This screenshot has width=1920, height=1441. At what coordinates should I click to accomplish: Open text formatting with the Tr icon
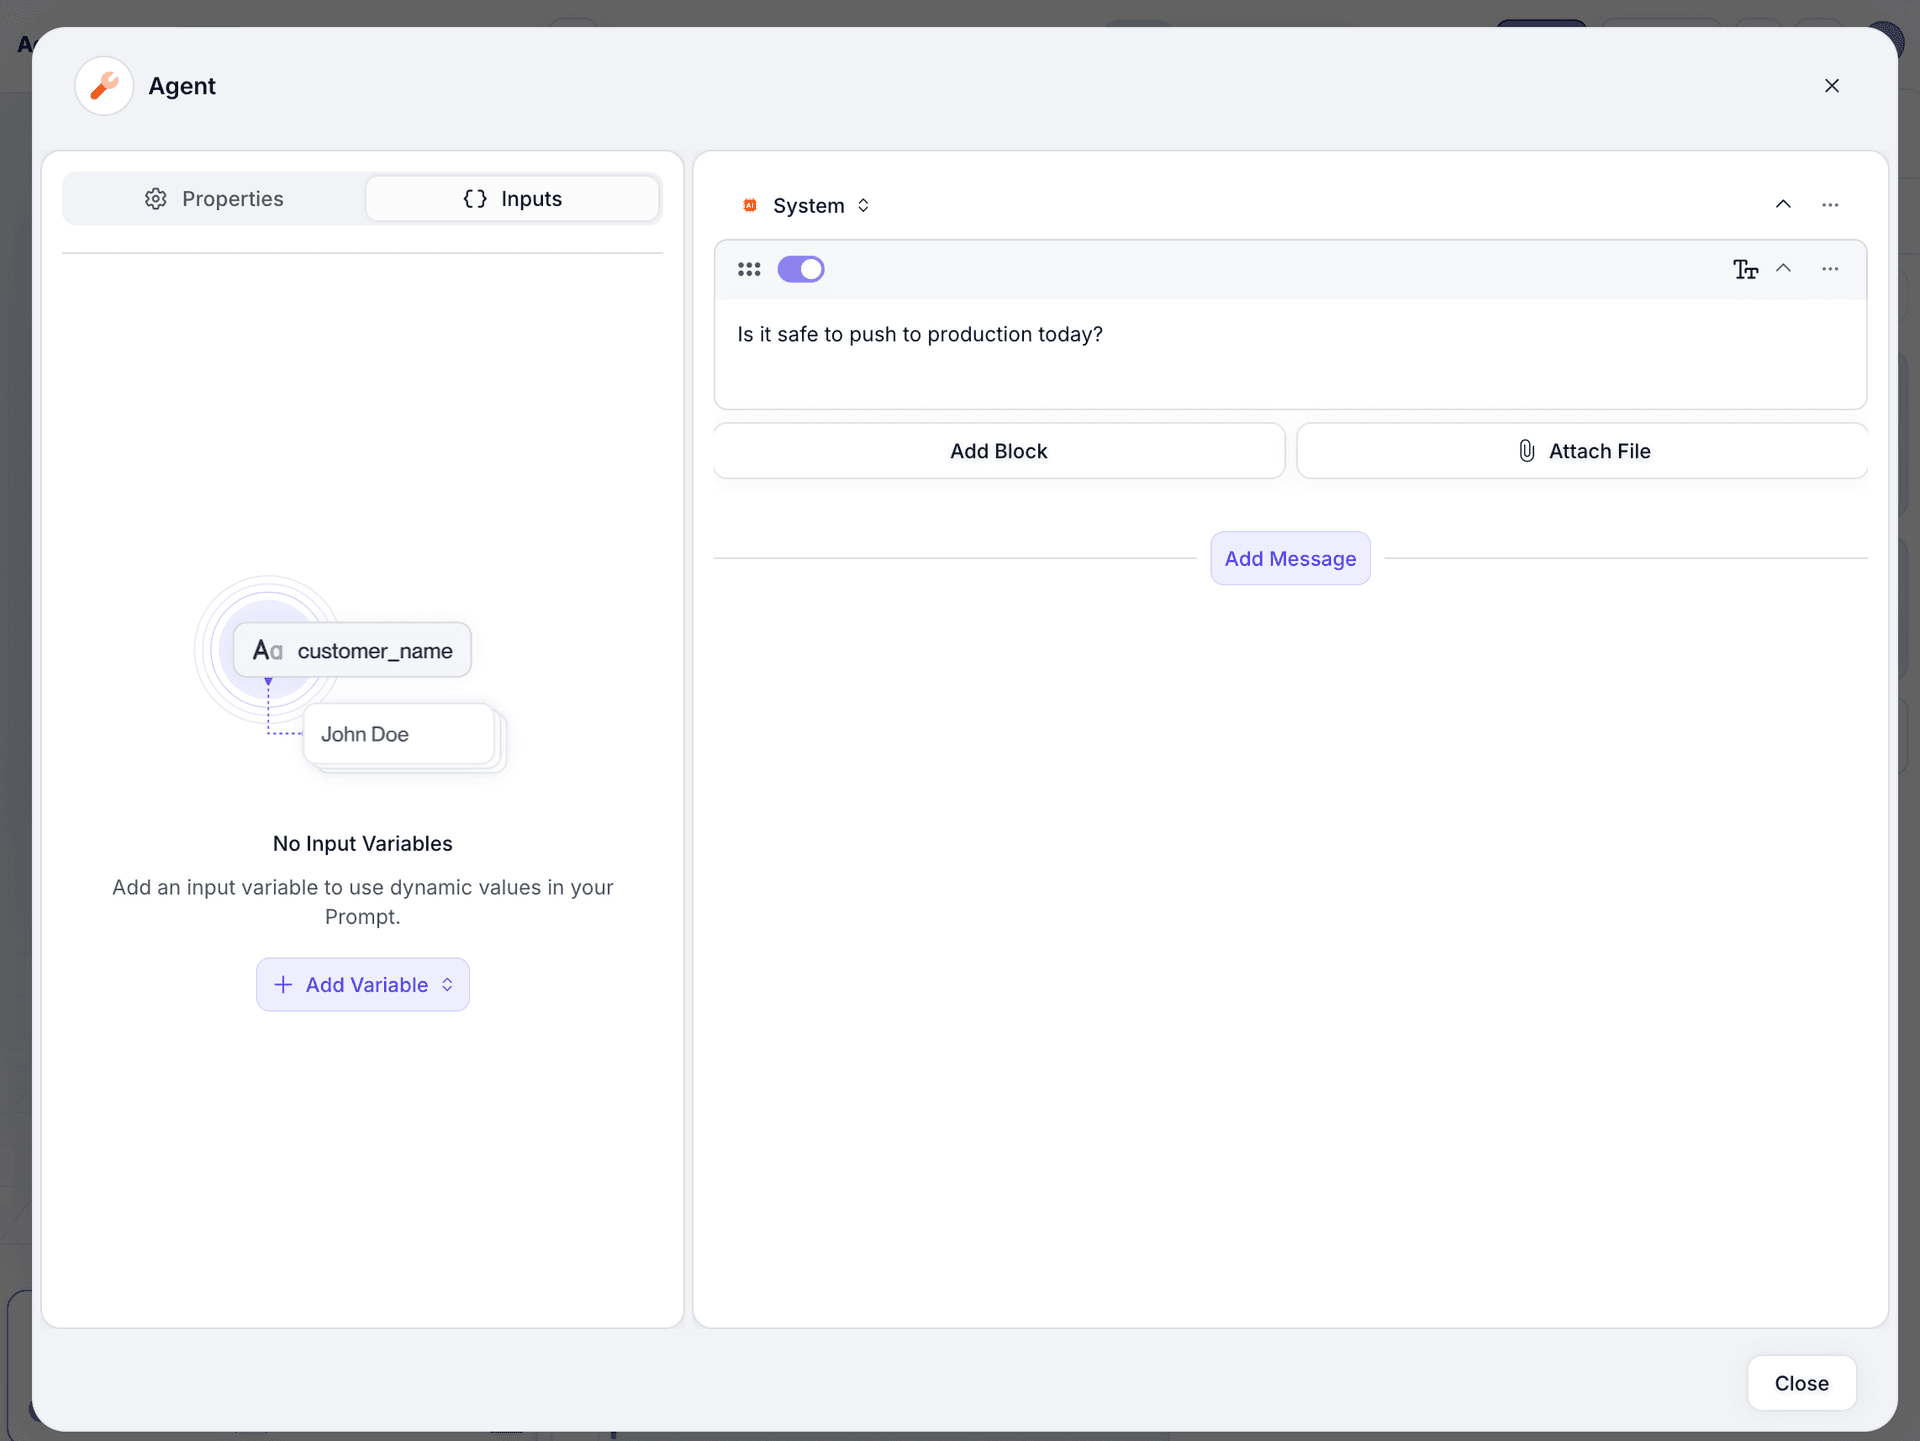click(x=1744, y=269)
